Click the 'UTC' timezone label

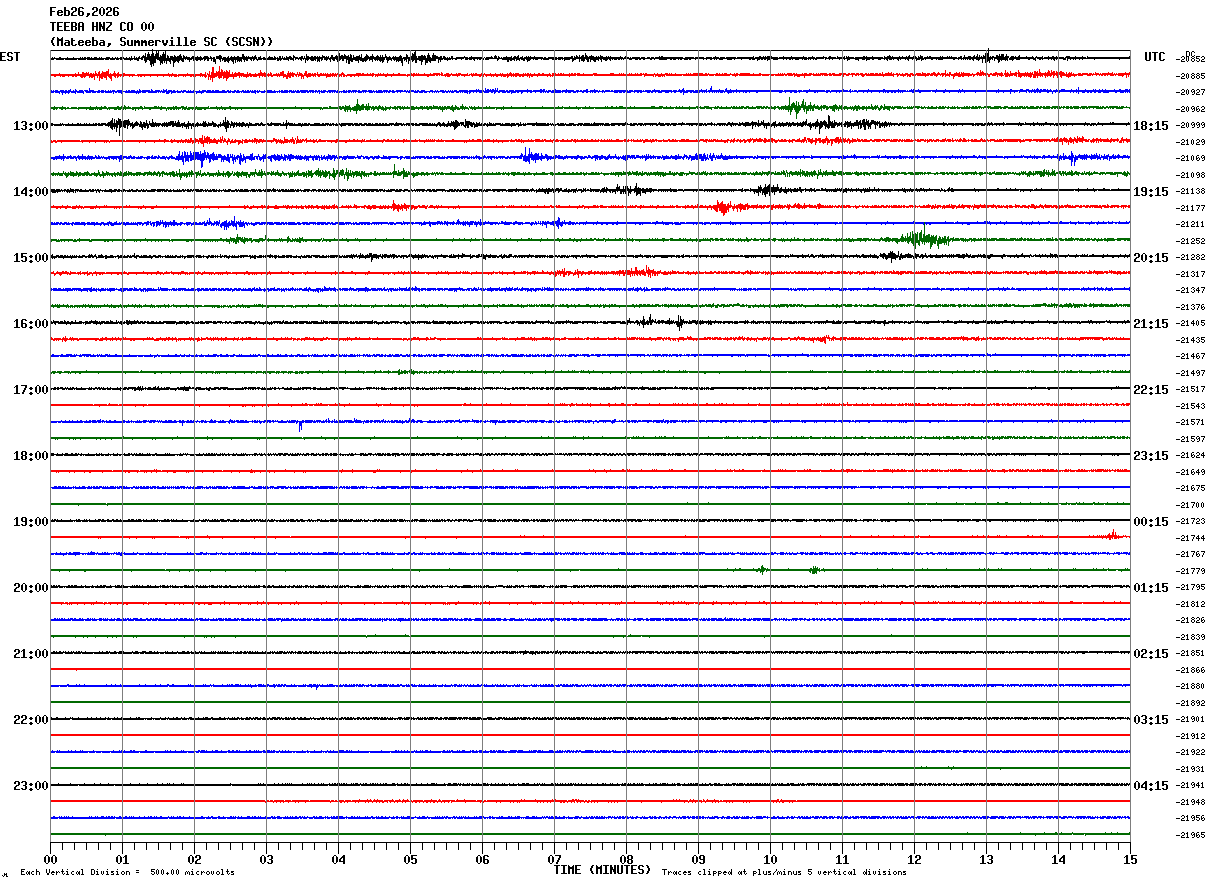point(1155,57)
